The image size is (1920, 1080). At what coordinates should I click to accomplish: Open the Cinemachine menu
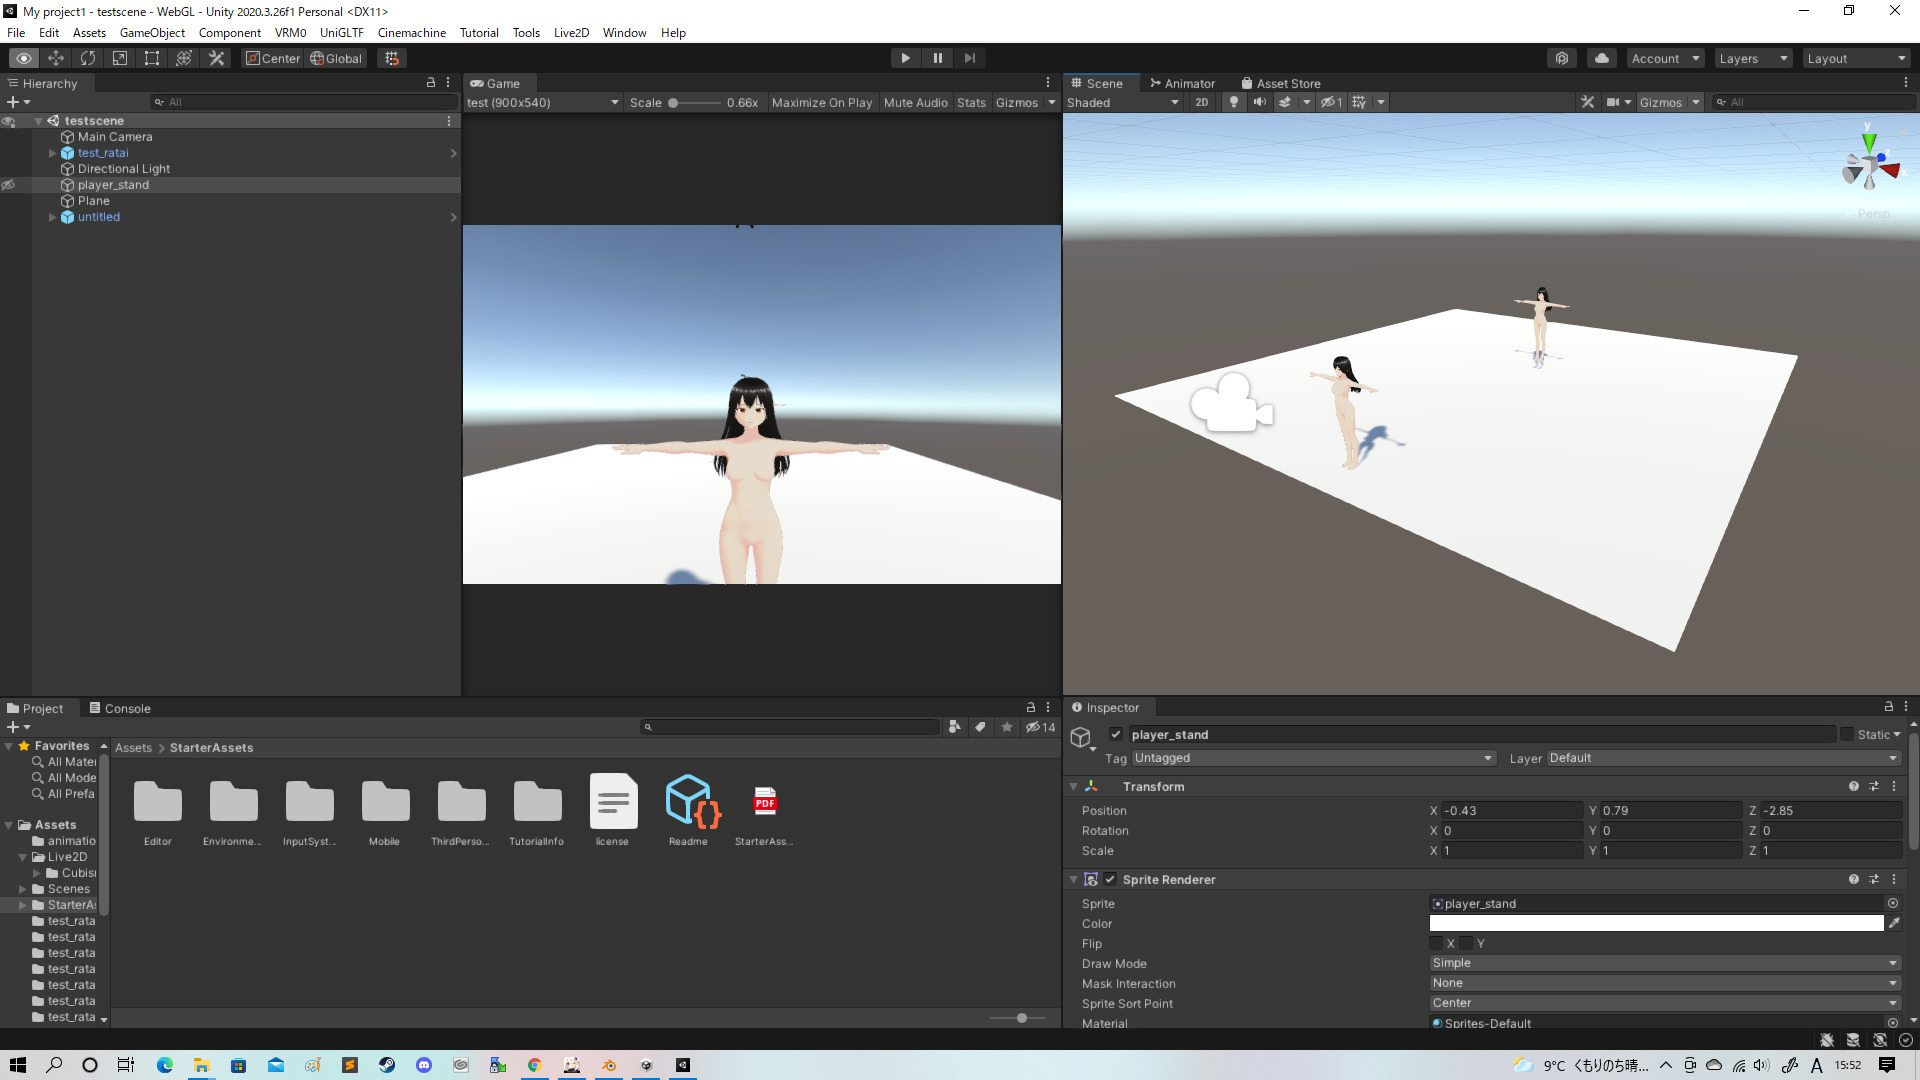click(x=411, y=32)
